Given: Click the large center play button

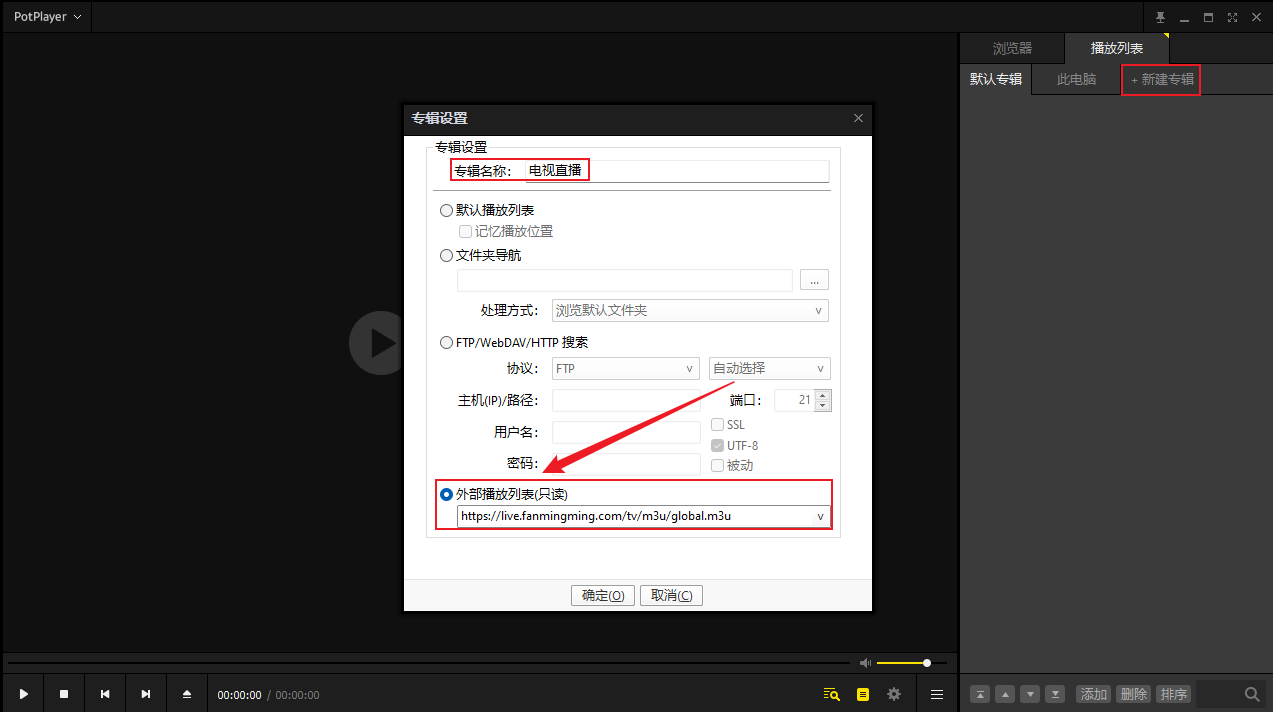Looking at the screenshot, I should [376, 343].
